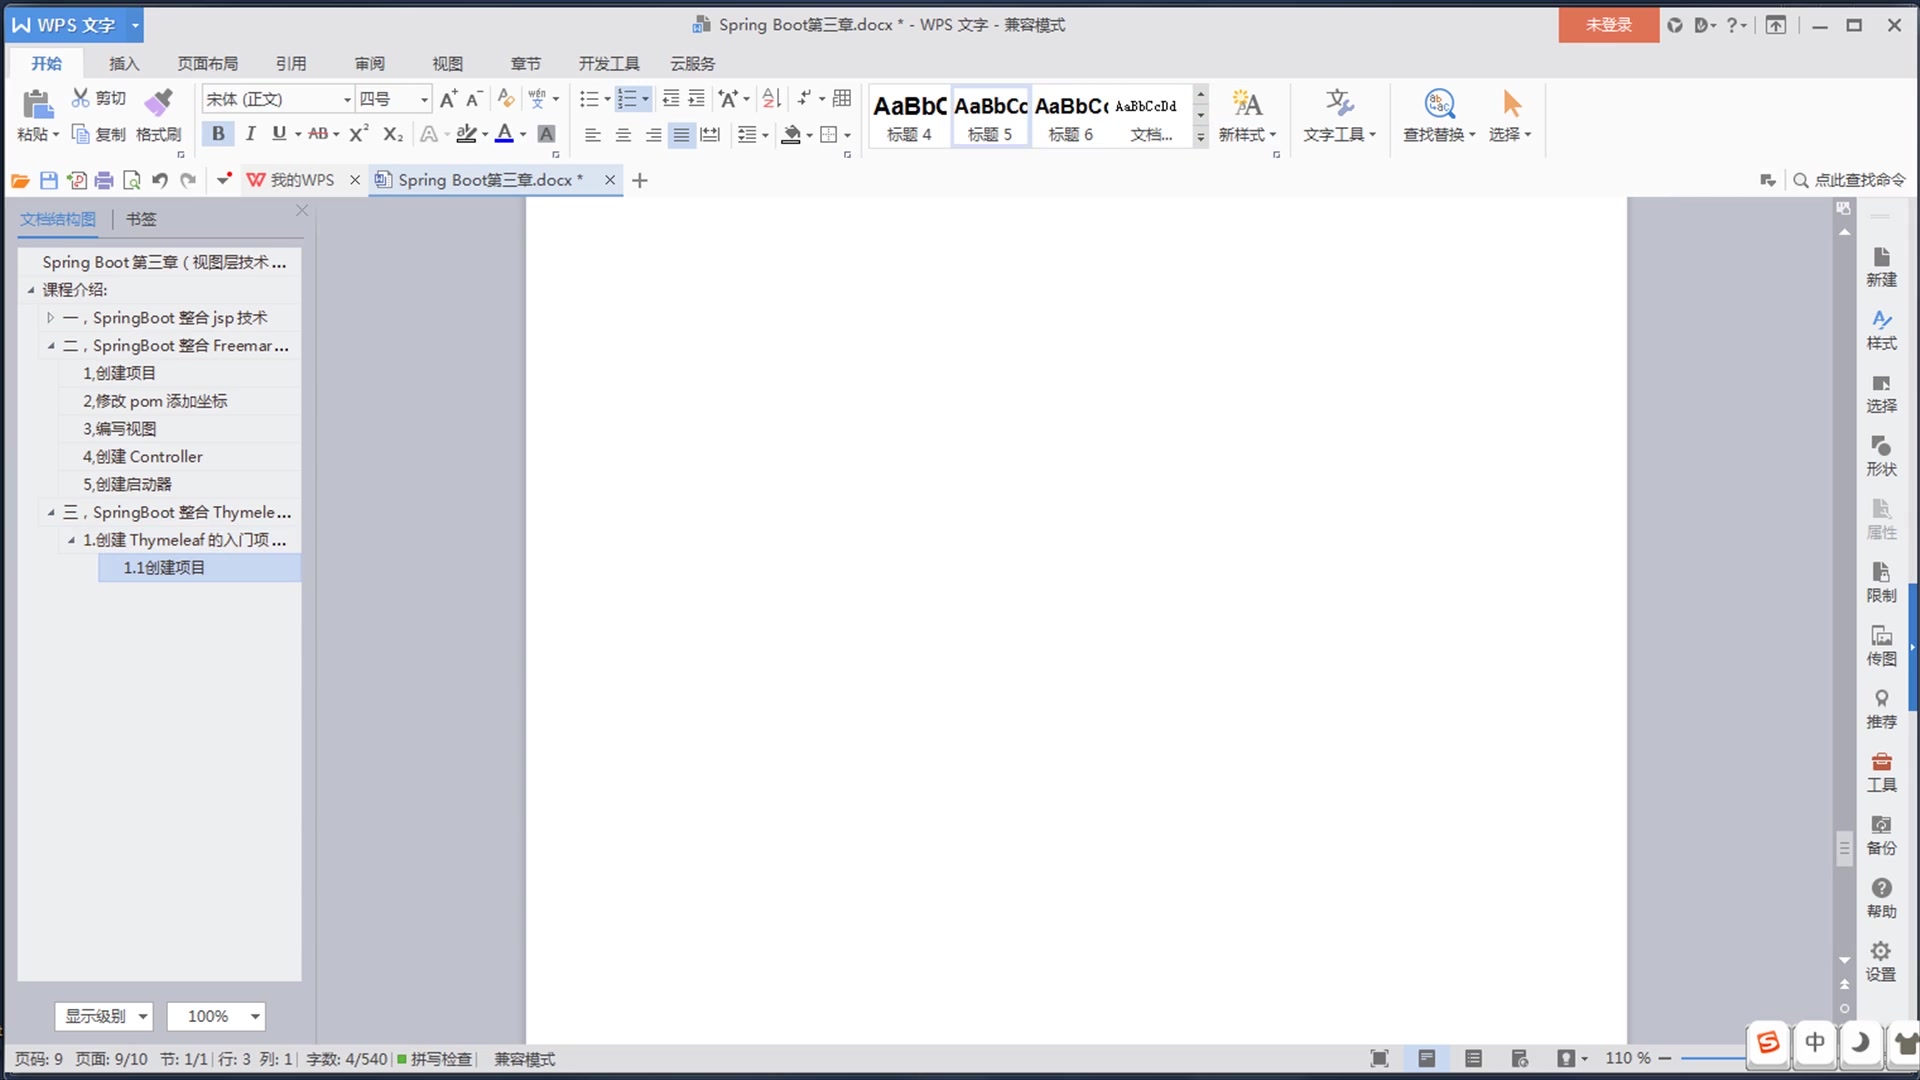The width and height of the screenshot is (1920, 1080).
Task: Undo the last action
Action: (x=160, y=180)
